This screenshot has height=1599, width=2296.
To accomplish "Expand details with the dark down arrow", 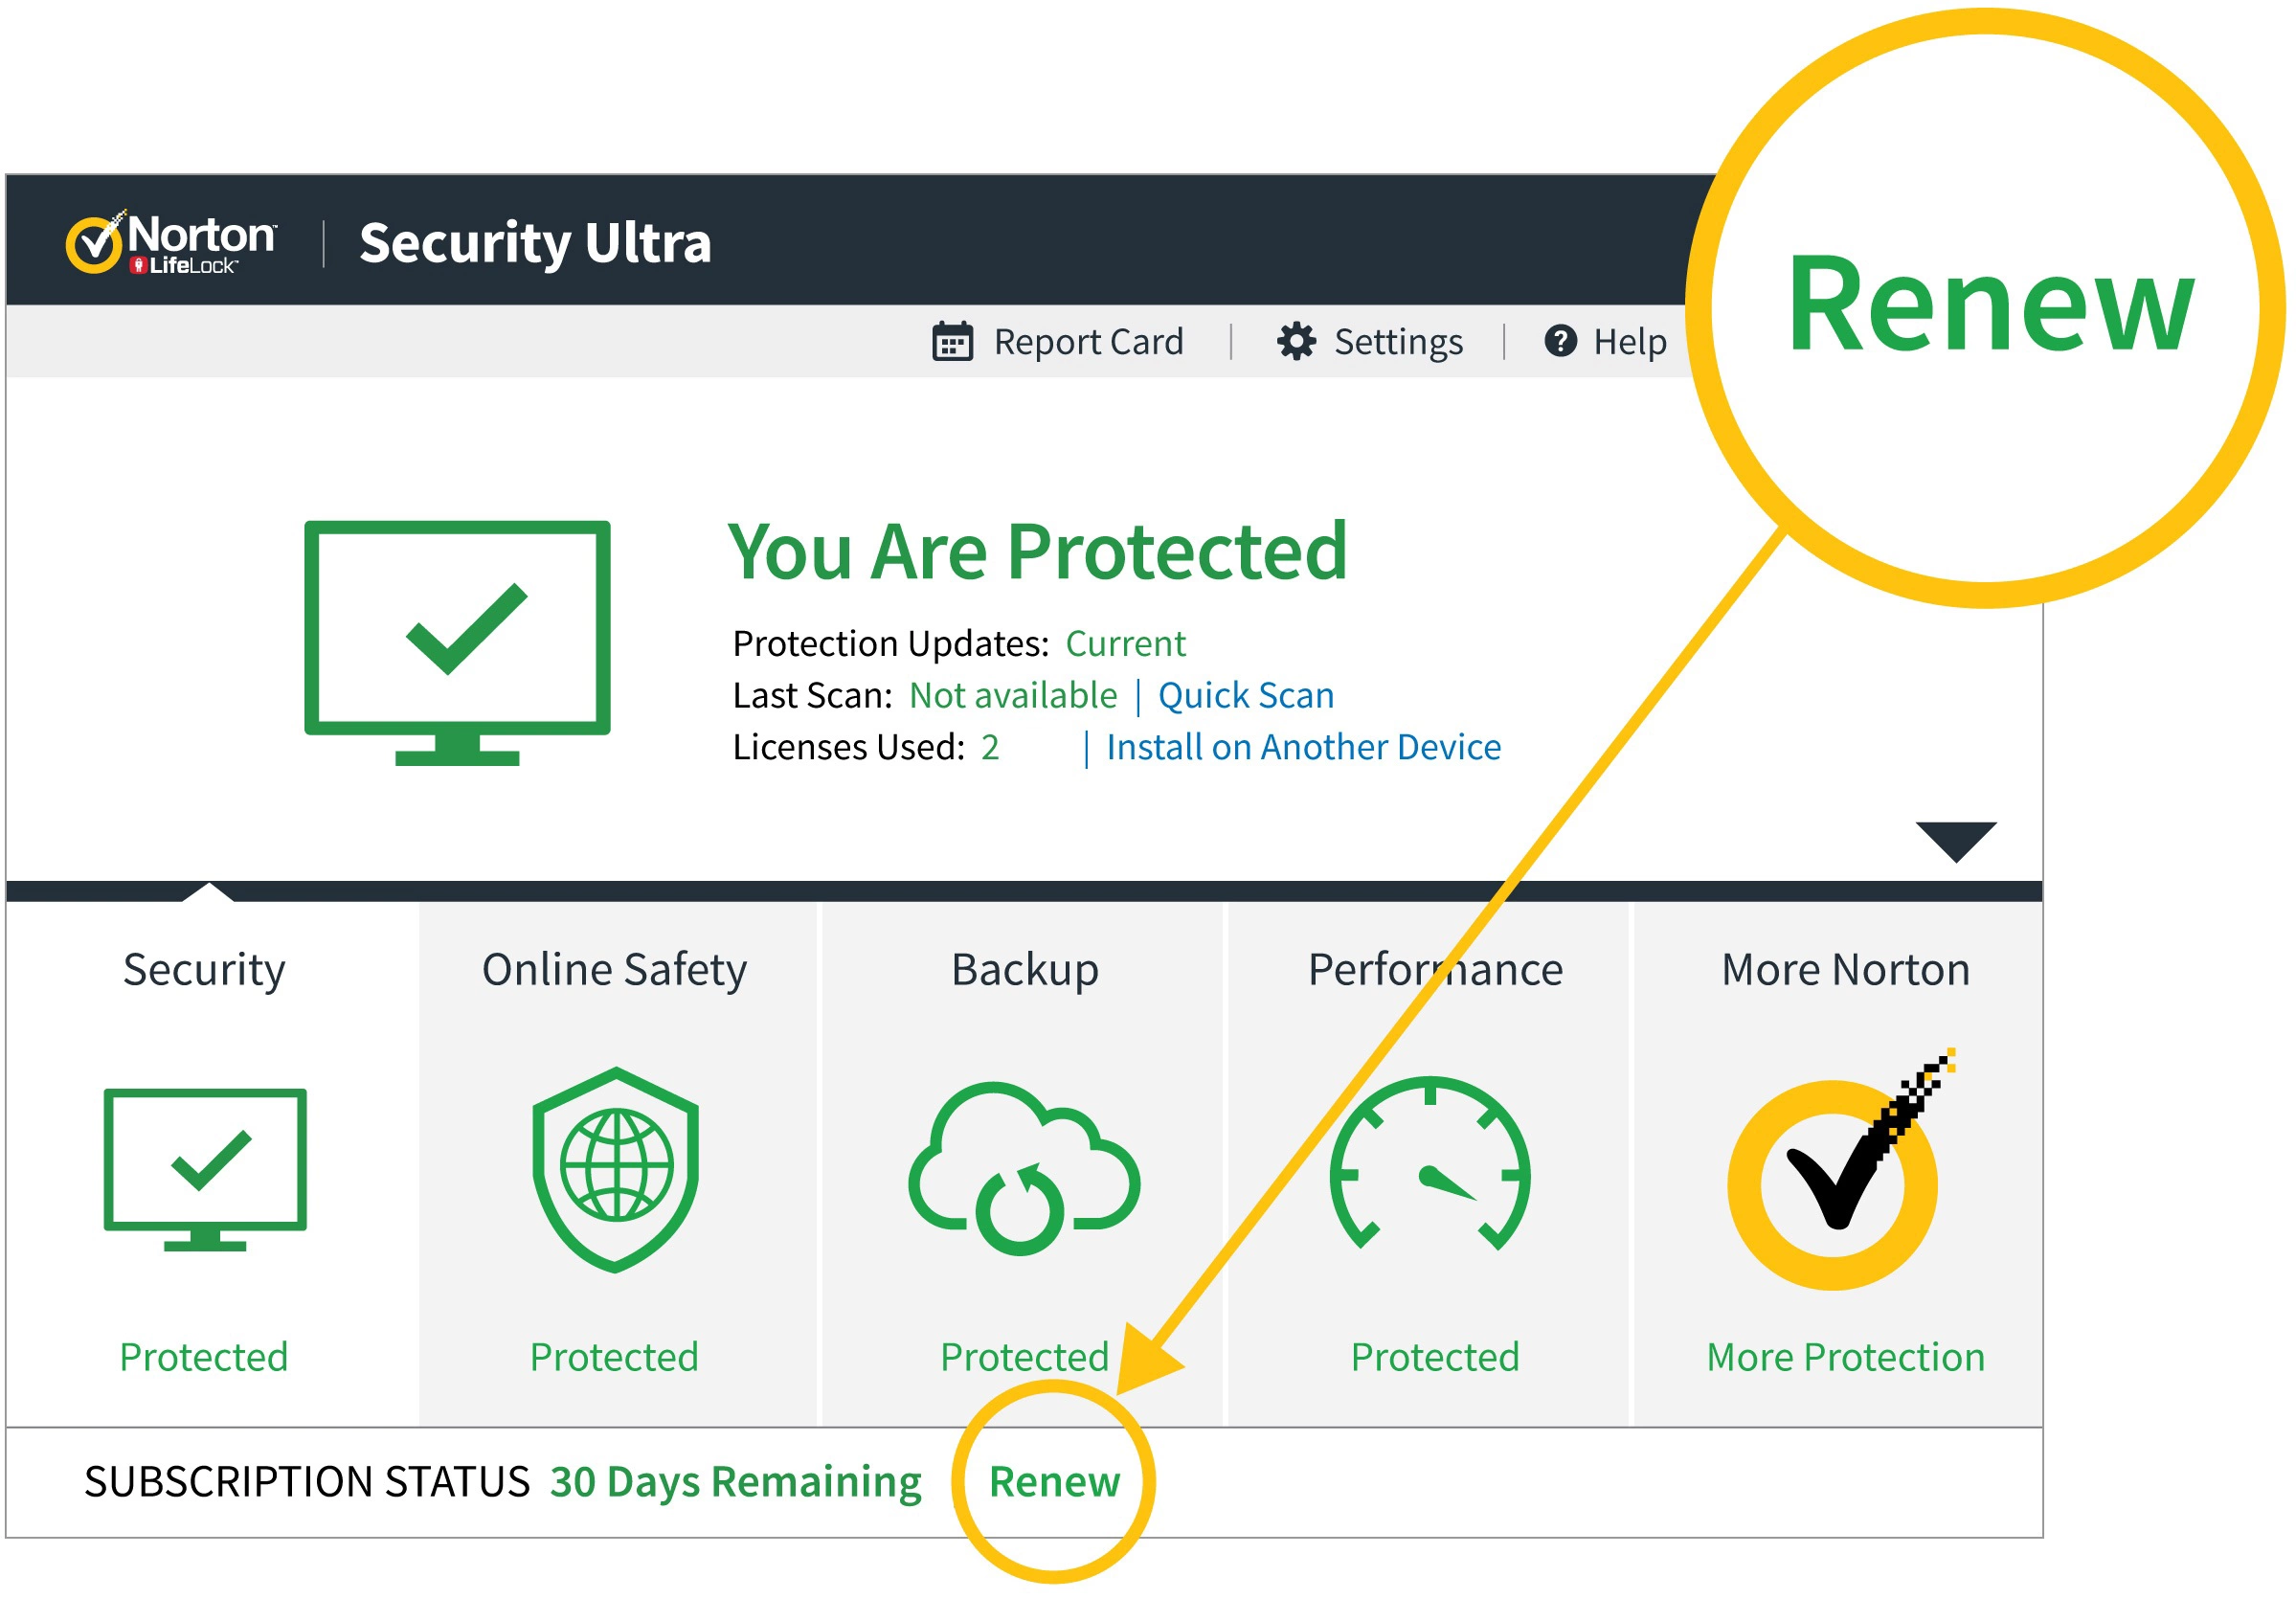I will click(1955, 840).
